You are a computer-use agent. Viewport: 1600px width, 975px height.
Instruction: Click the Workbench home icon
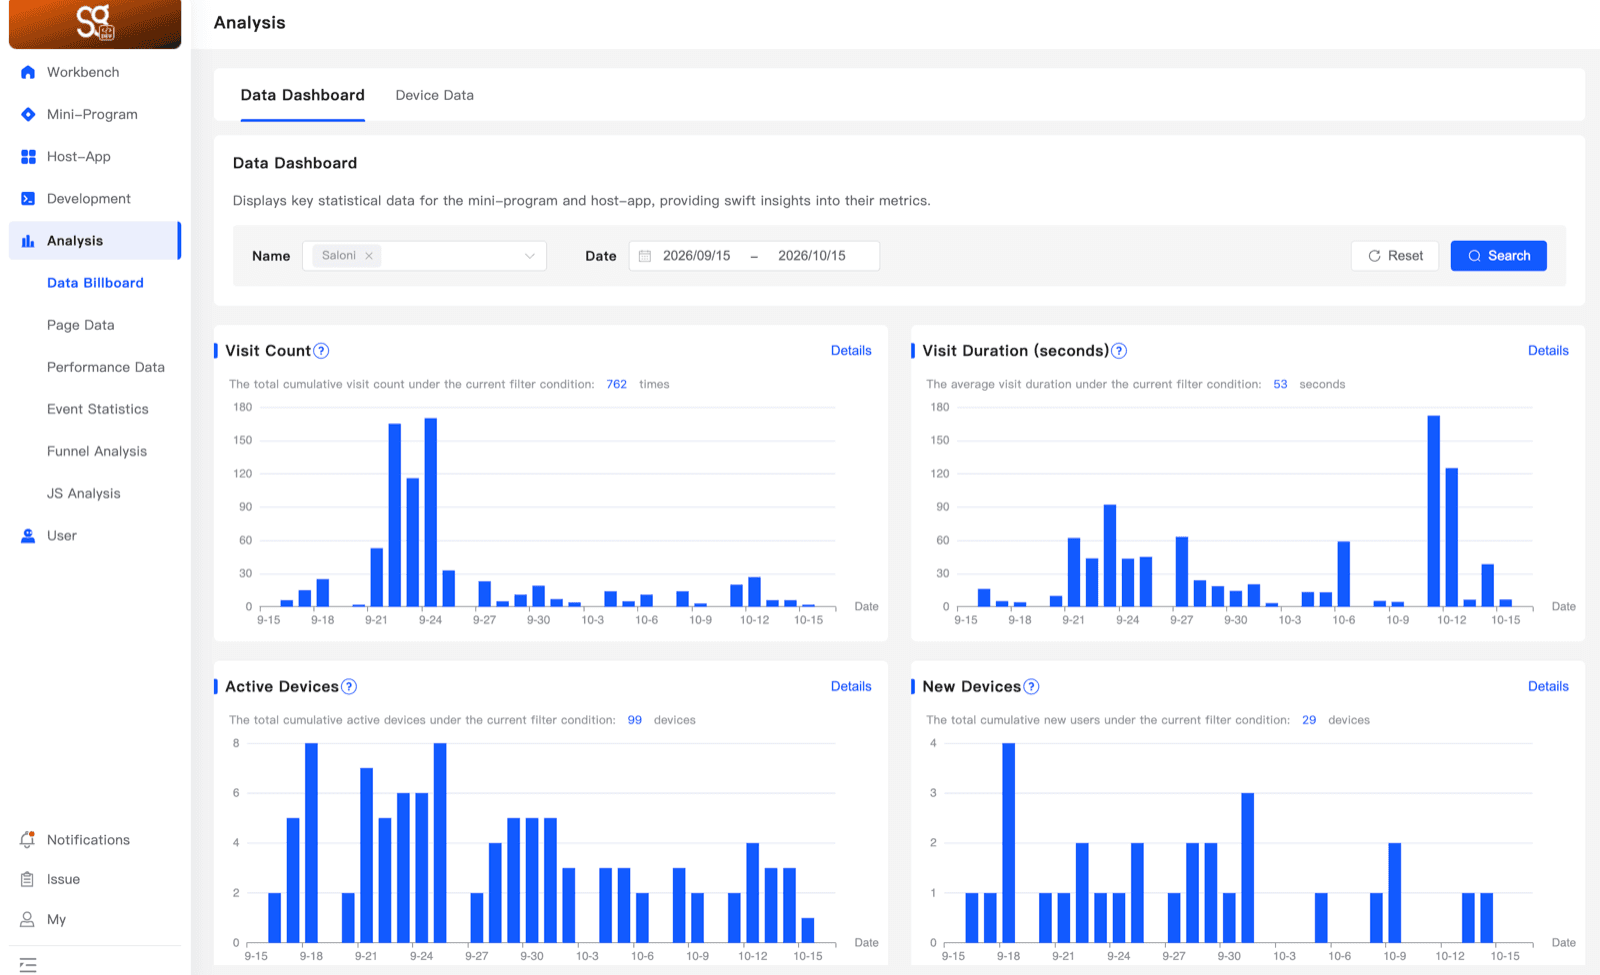tap(28, 72)
